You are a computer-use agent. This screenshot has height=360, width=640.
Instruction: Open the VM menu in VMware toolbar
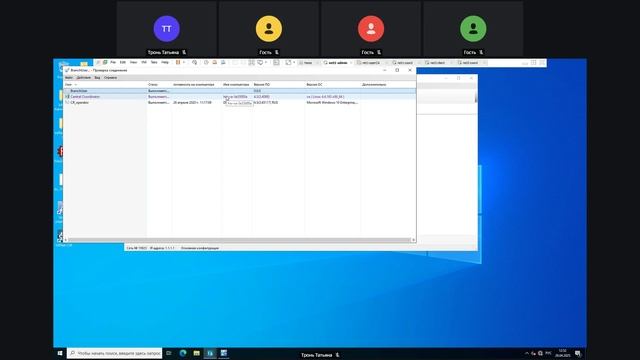coord(144,62)
